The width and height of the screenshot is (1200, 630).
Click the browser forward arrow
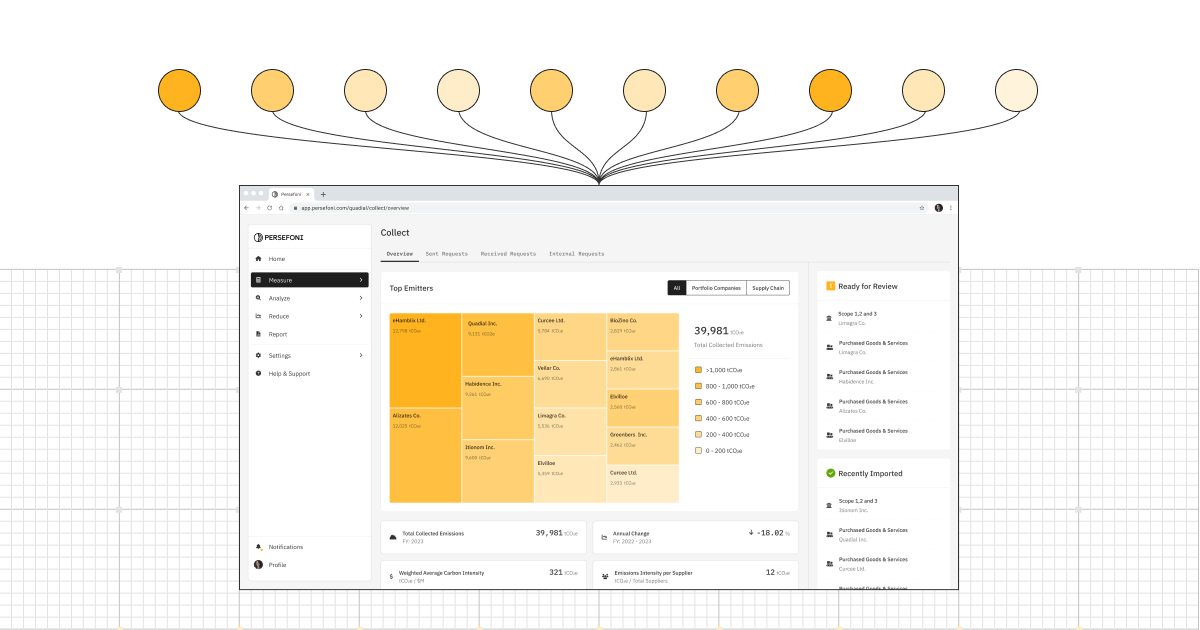[x=258, y=207]
